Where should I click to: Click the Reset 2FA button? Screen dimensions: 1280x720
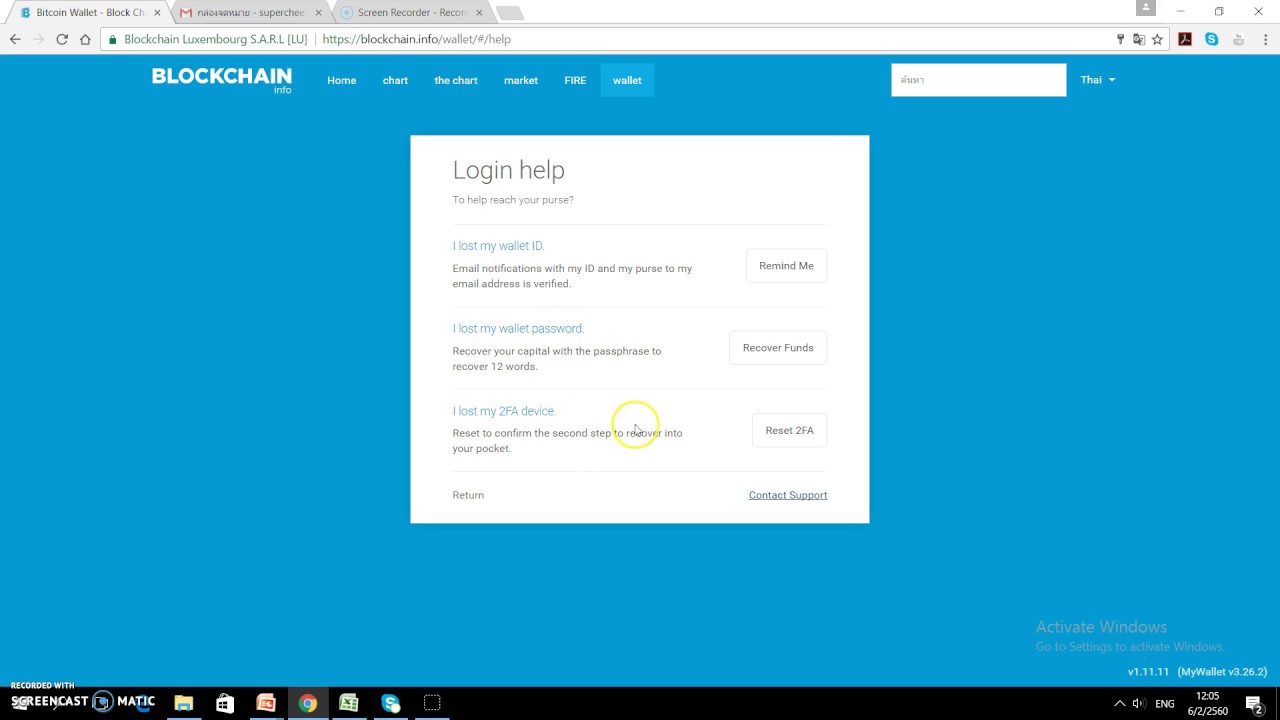point(789,430)
